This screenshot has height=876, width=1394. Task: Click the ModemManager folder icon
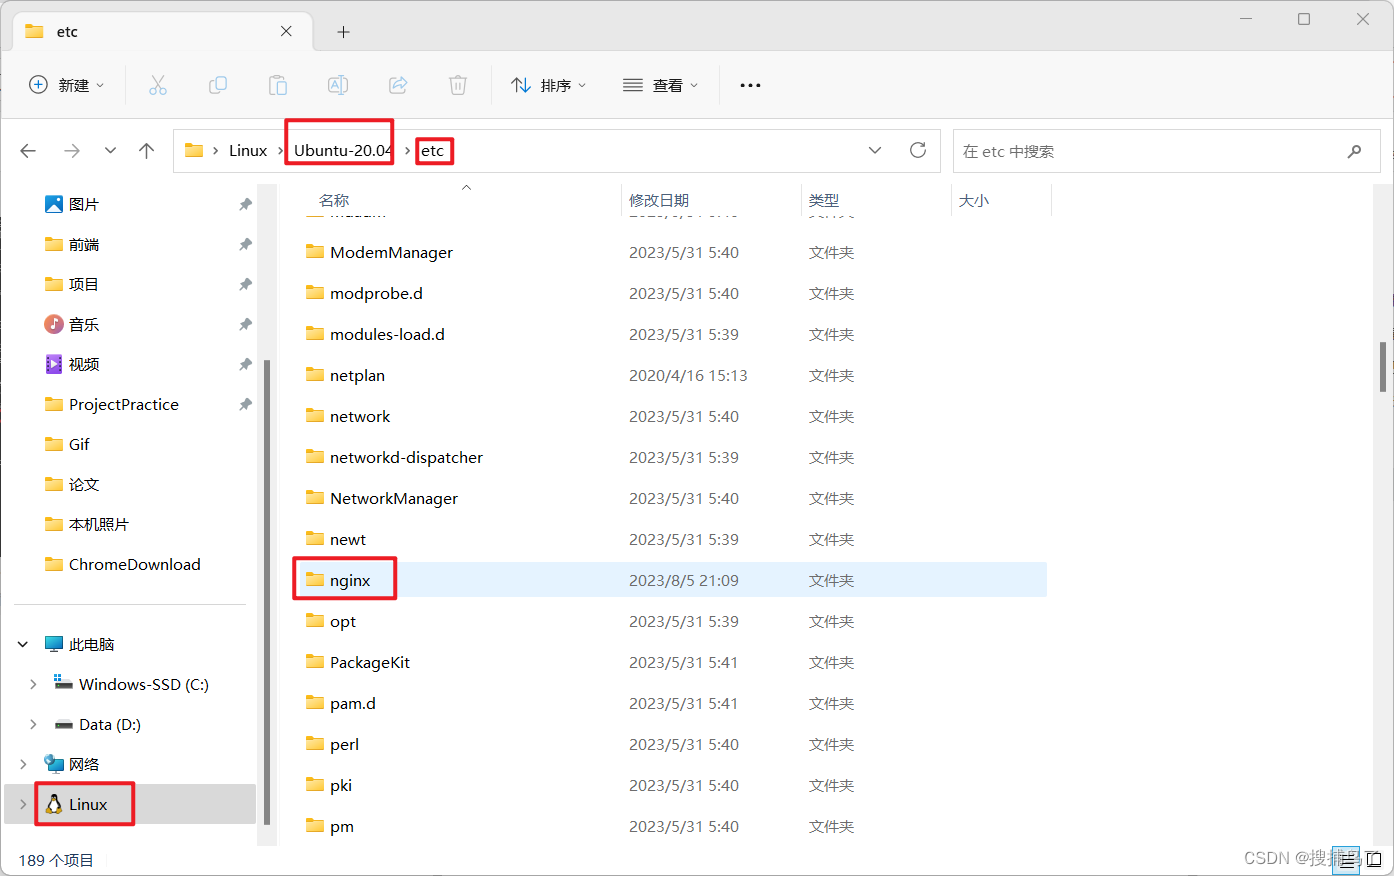click(315, 252)
